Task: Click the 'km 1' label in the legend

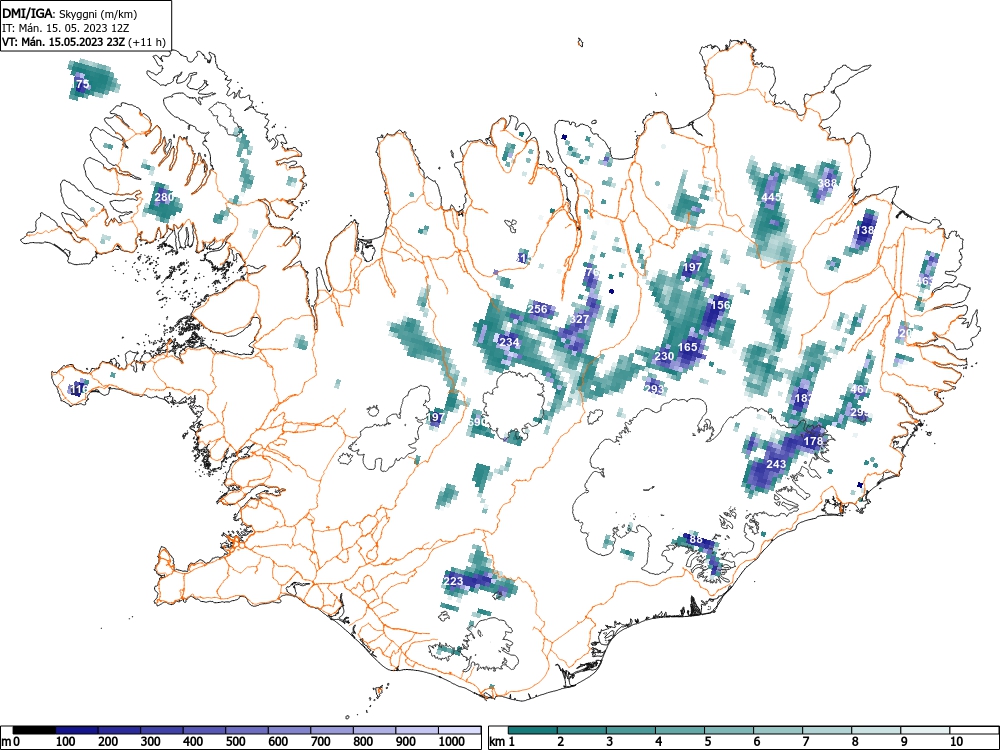Action: click(503, 742)
